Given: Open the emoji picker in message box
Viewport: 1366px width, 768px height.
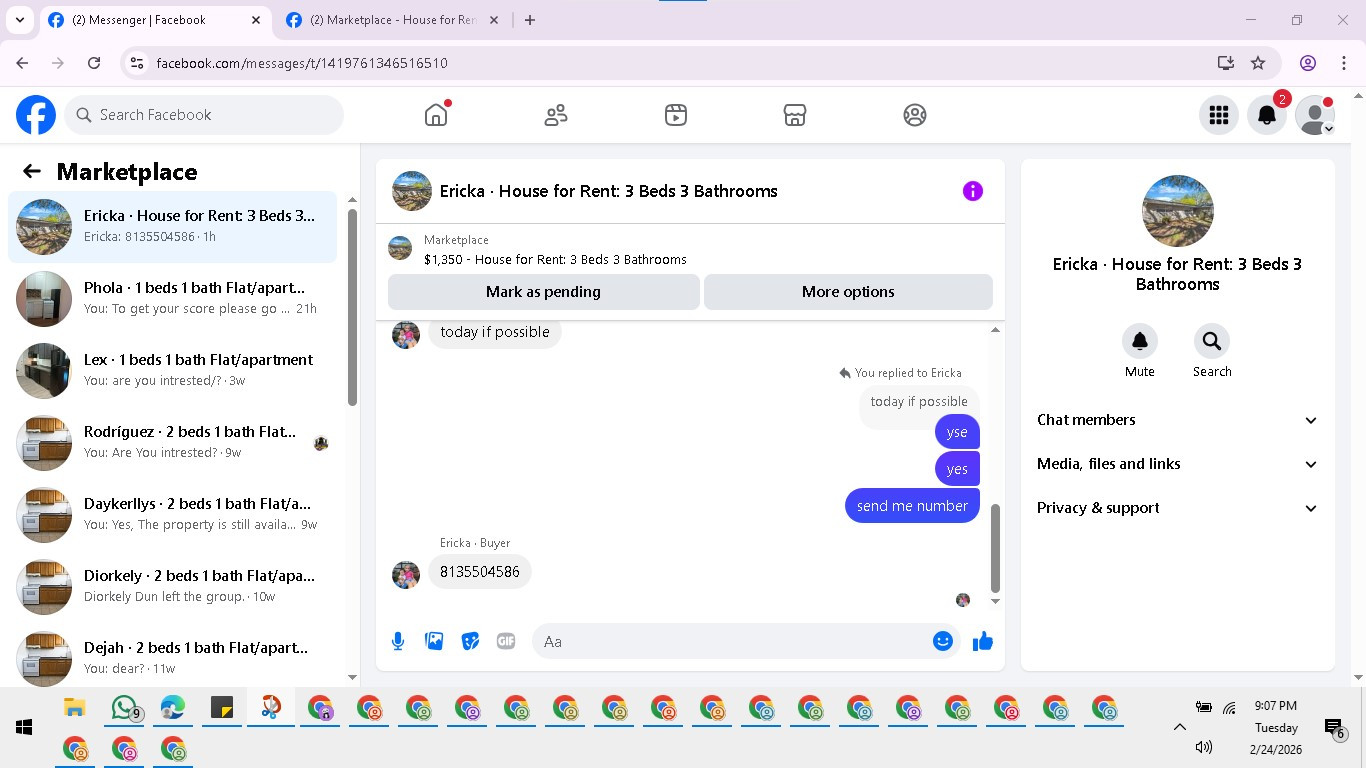Looking at the screenshot, I should pos(943,641).
